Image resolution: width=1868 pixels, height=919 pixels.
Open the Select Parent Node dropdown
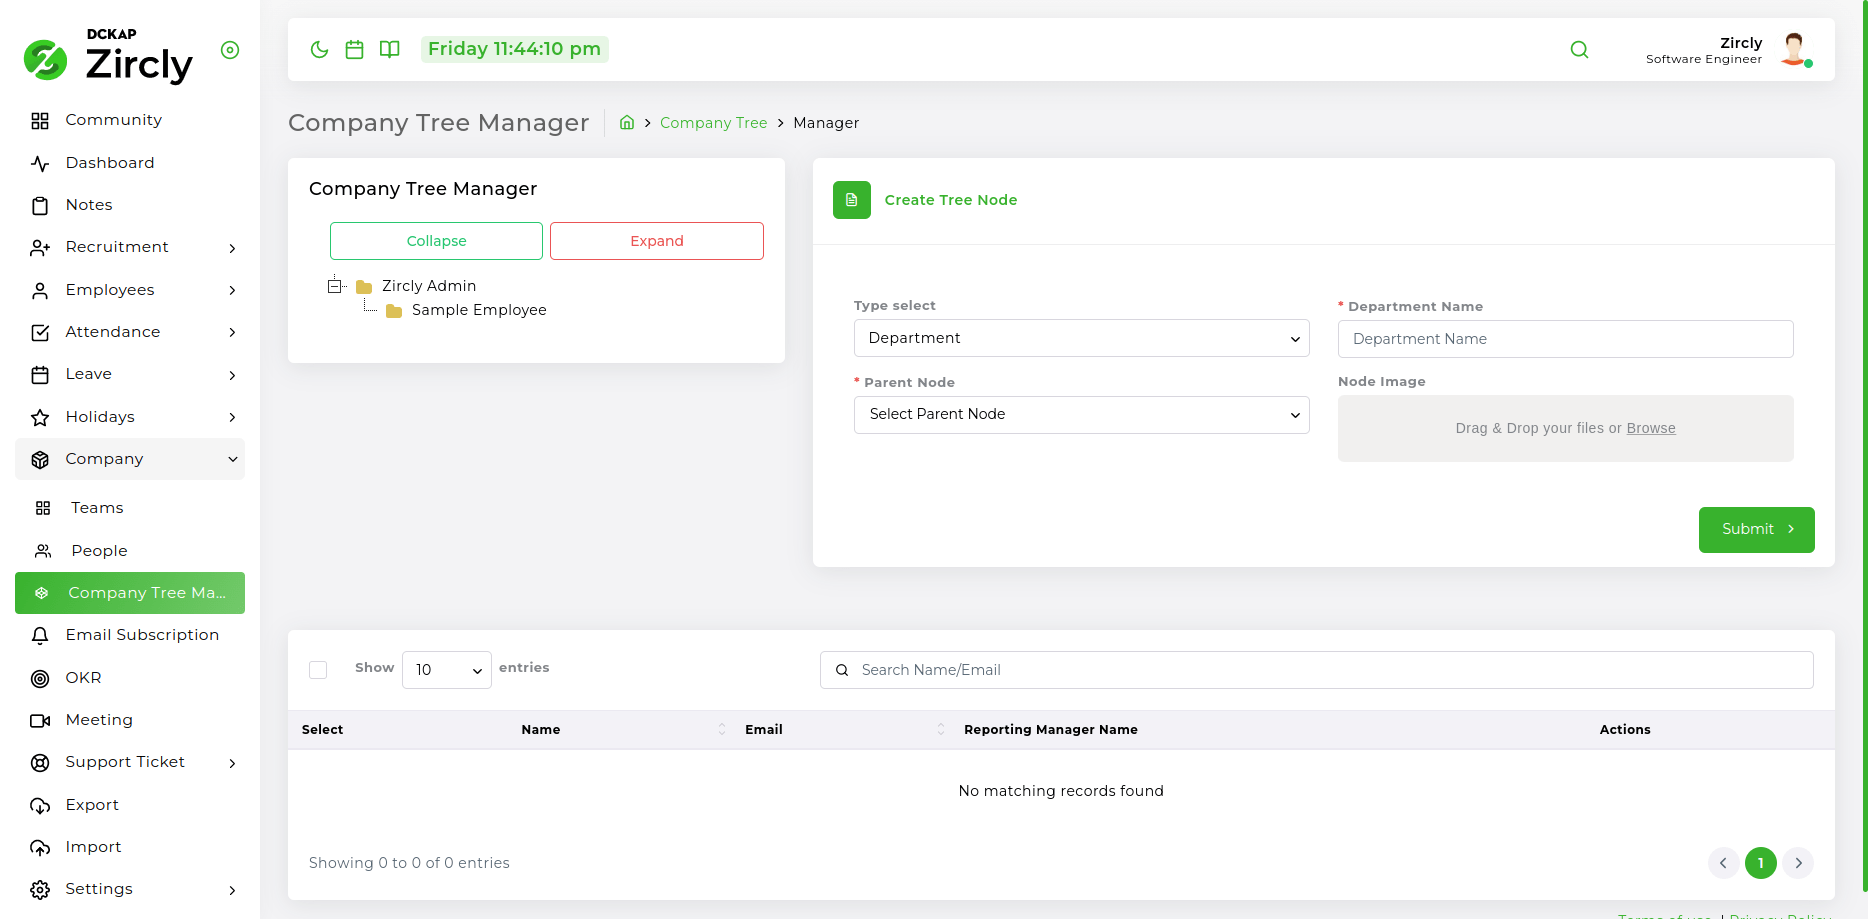click(1081, 415)
